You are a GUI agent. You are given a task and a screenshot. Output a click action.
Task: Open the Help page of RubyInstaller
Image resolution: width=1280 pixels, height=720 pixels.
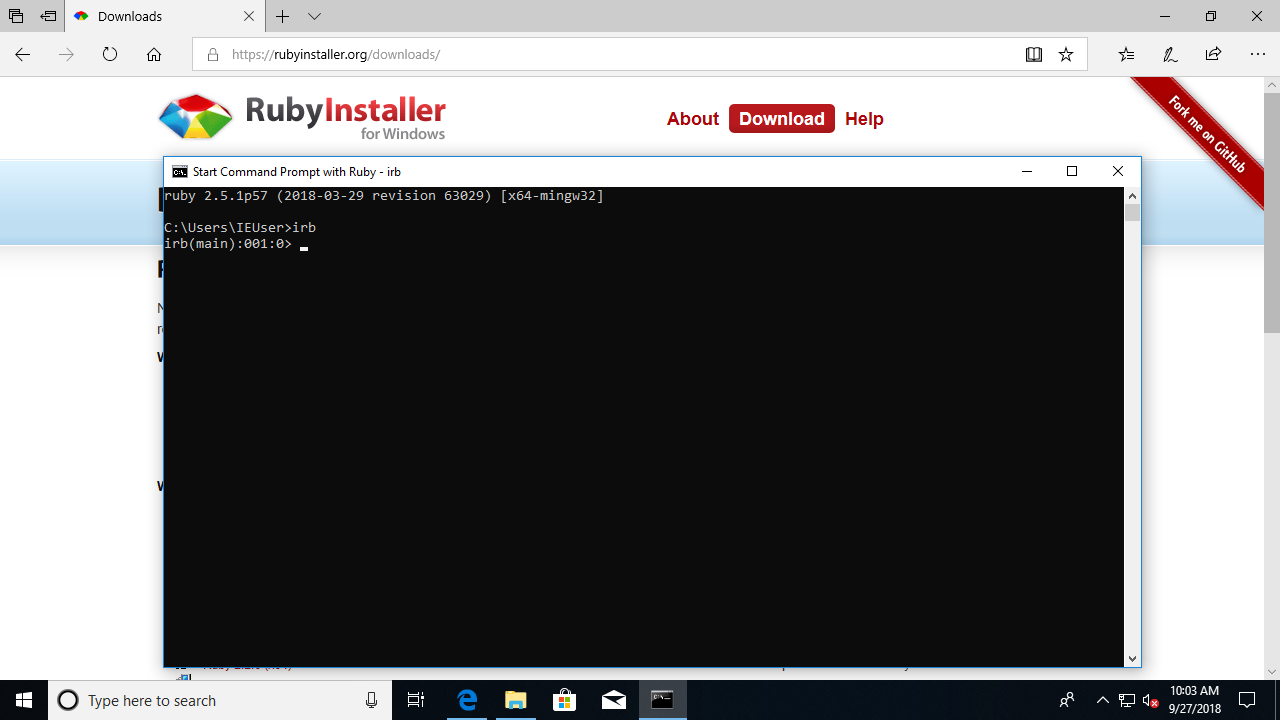[x=864, y=119]
